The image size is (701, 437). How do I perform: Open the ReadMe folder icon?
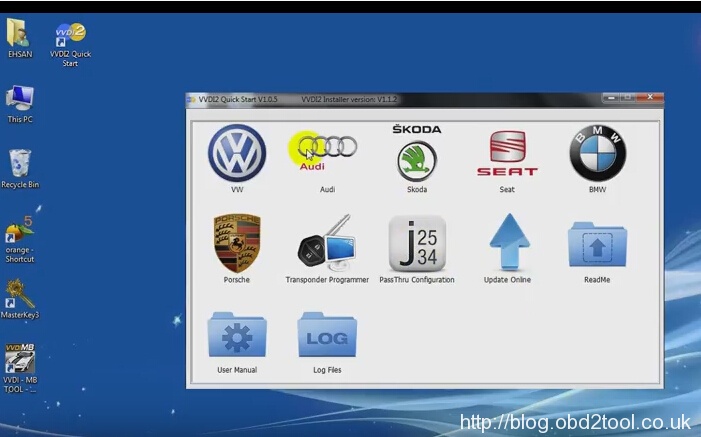(x=597, y=244)
